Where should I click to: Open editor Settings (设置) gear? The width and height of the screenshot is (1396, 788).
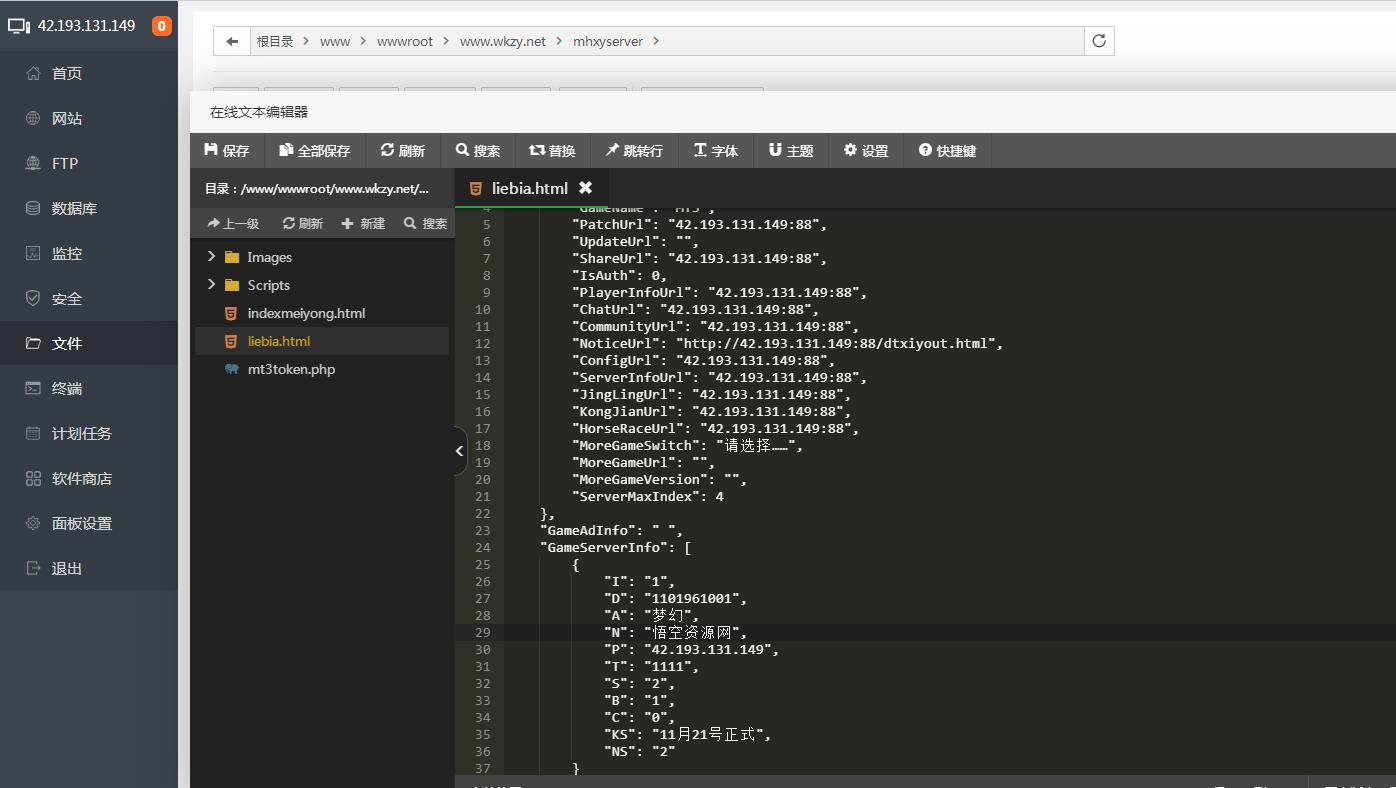pos(865,150)
